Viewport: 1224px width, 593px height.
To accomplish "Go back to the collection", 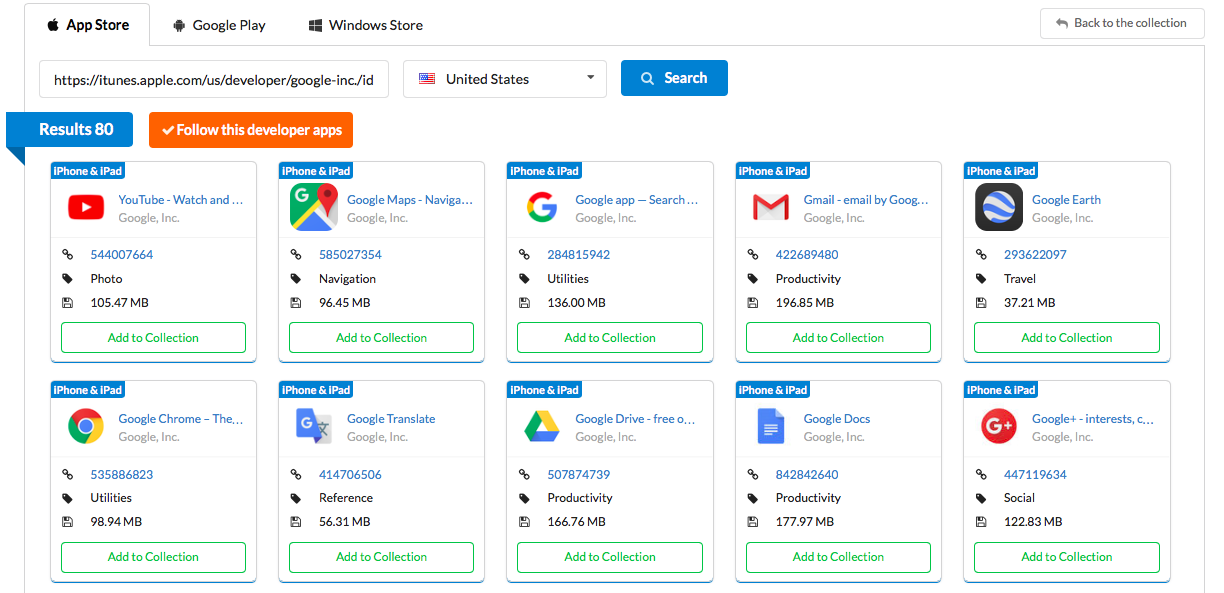I will pos(1121,23).
